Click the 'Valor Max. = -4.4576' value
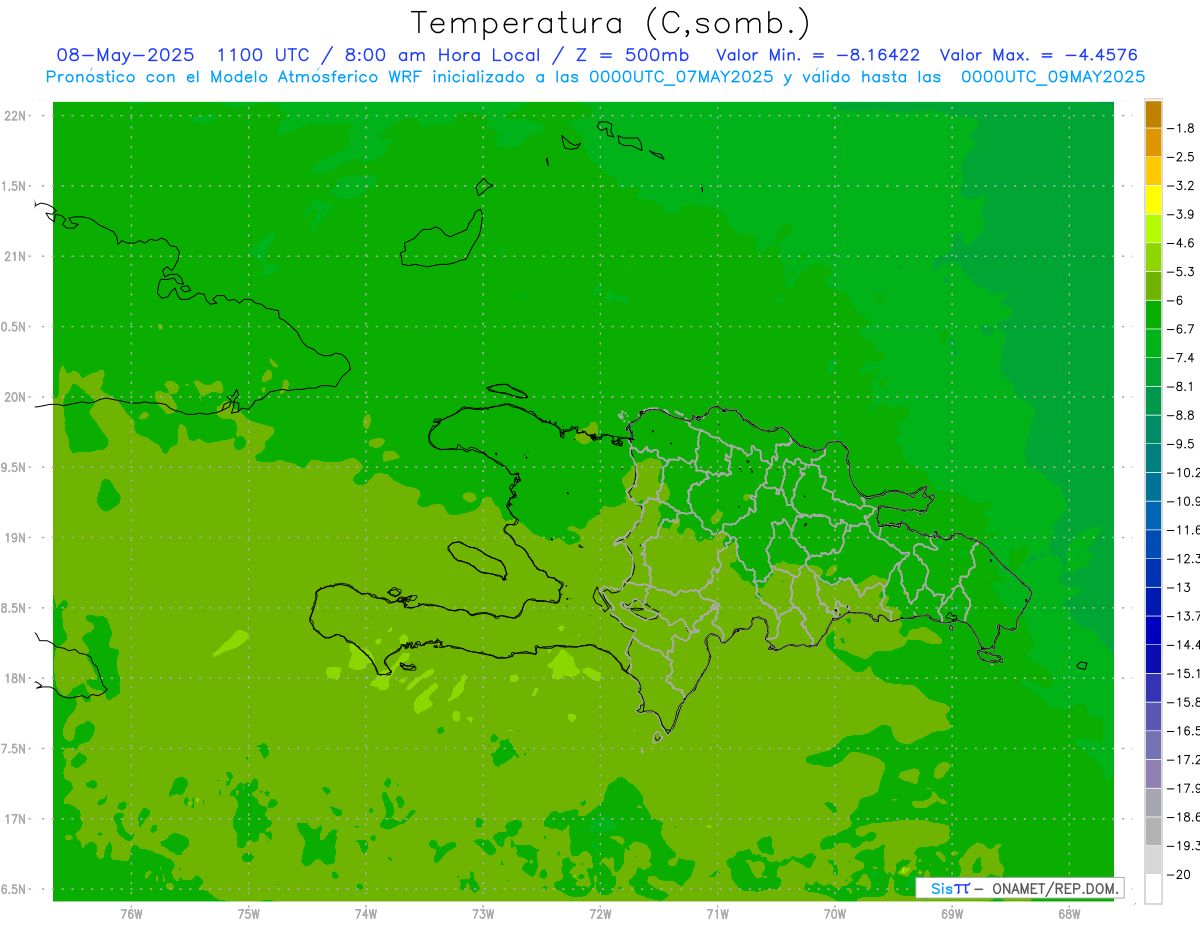 [x=1039, y=56]
